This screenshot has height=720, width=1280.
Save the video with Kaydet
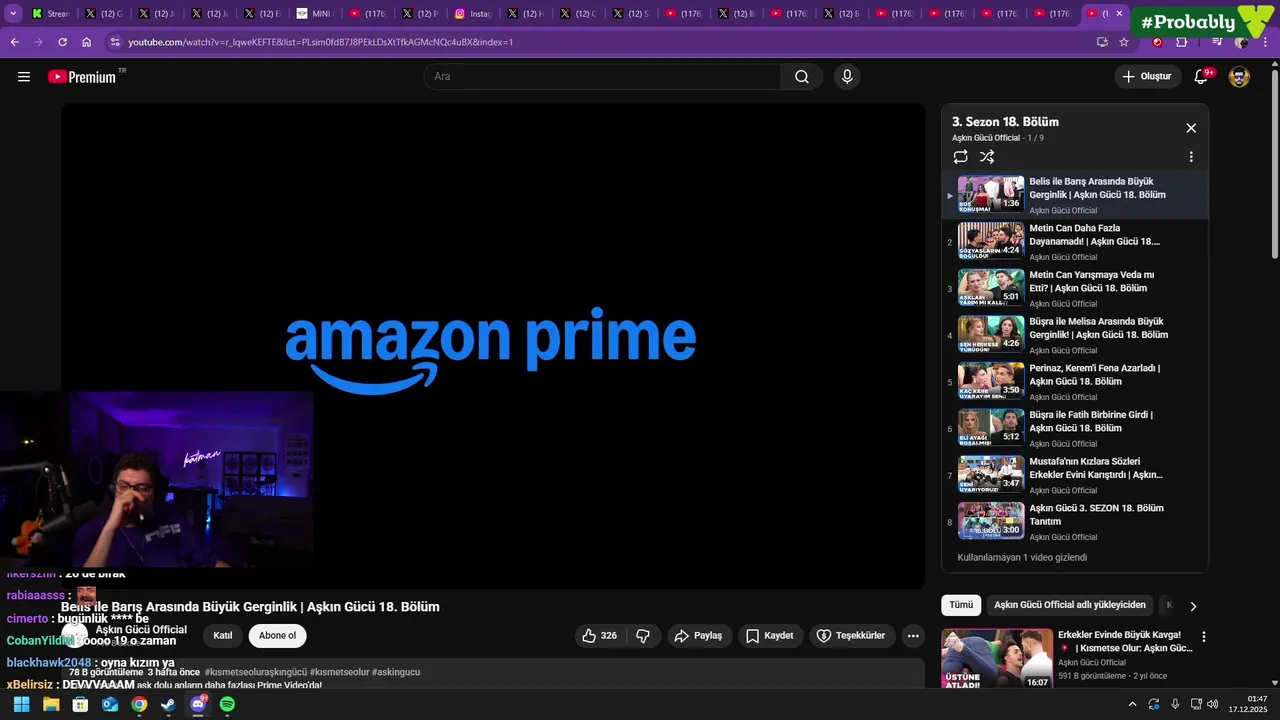[769, 636]
